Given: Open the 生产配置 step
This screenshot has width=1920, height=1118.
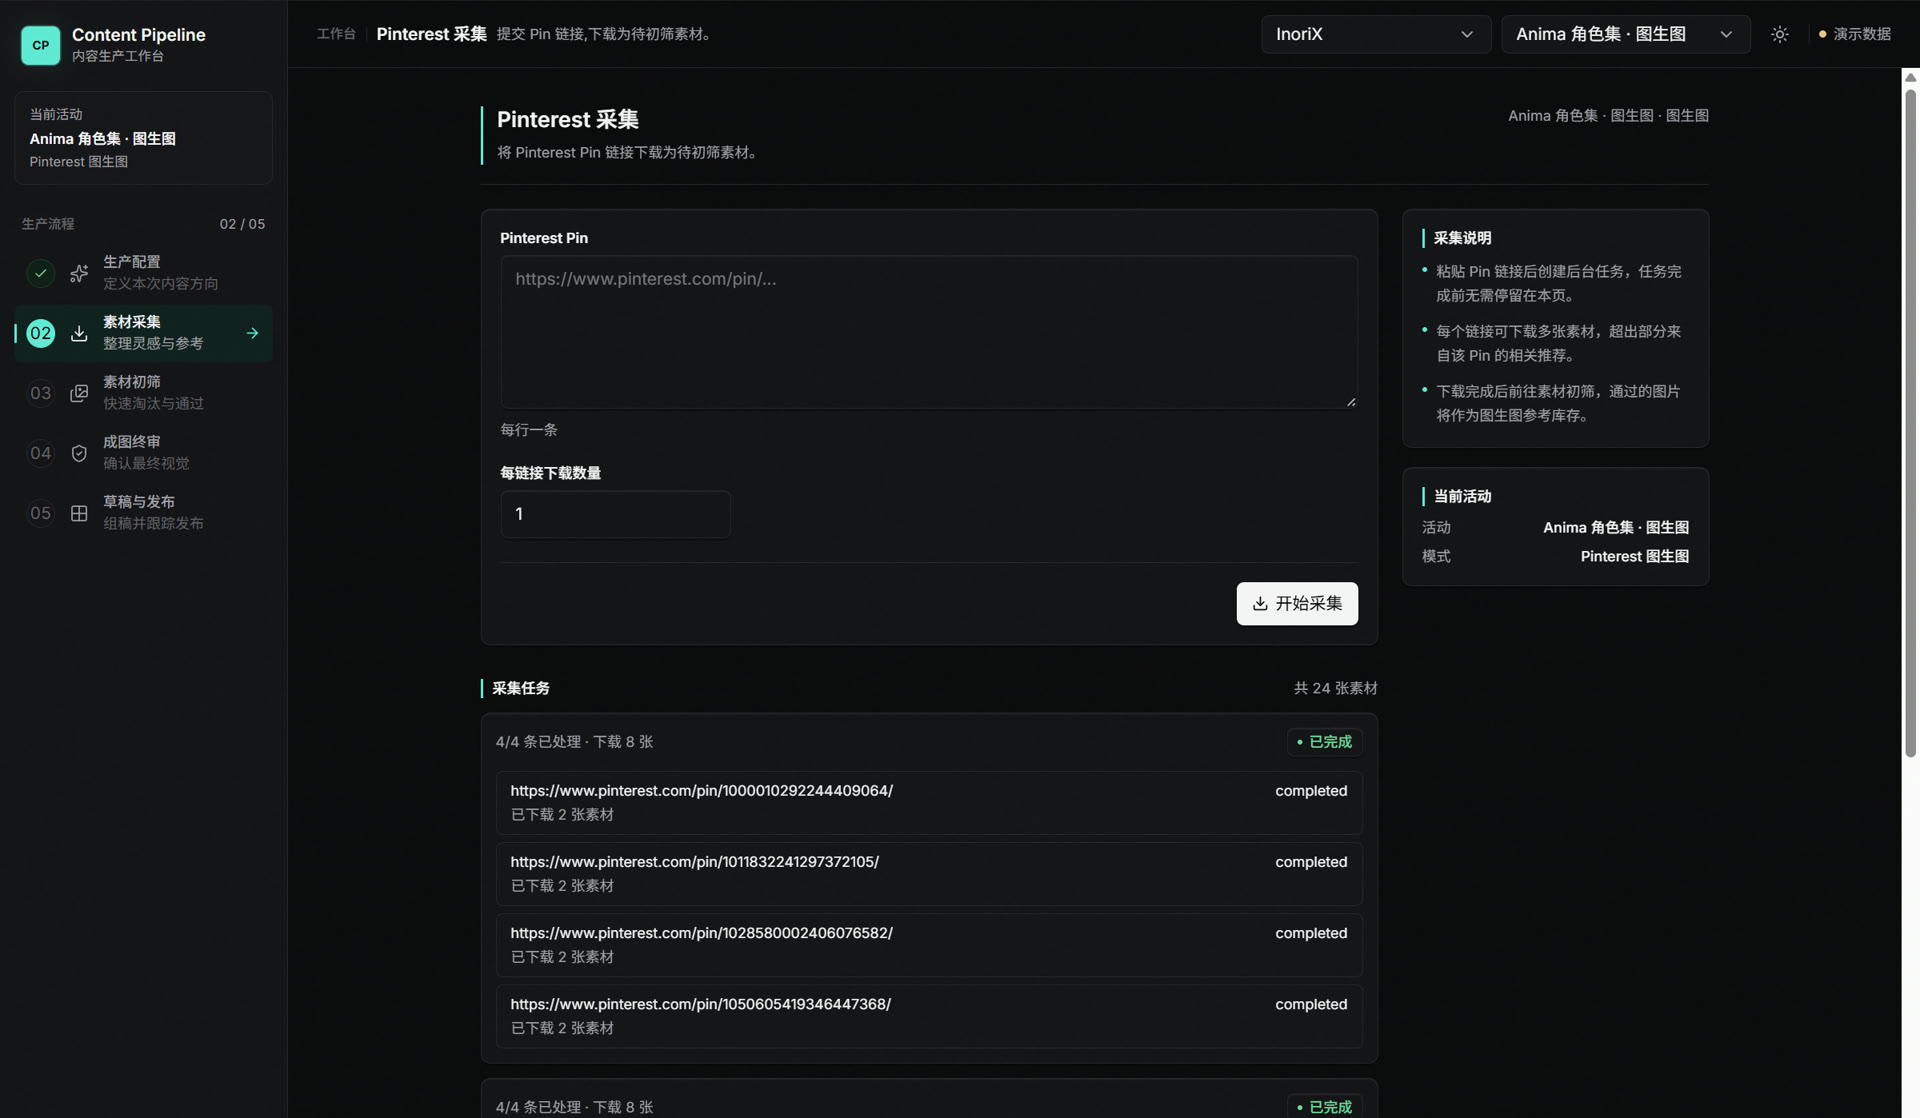Looking at the screenshot, I should [x=144, y=273].
